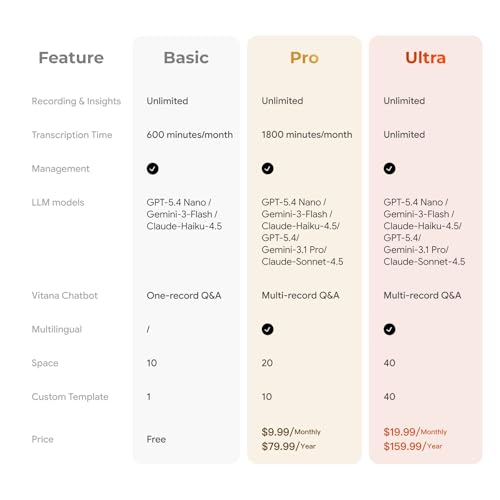The height and width of the screenshot is (500, 500).
Task: Click One-record Q&A in Basic column
Action: [184, 295]
